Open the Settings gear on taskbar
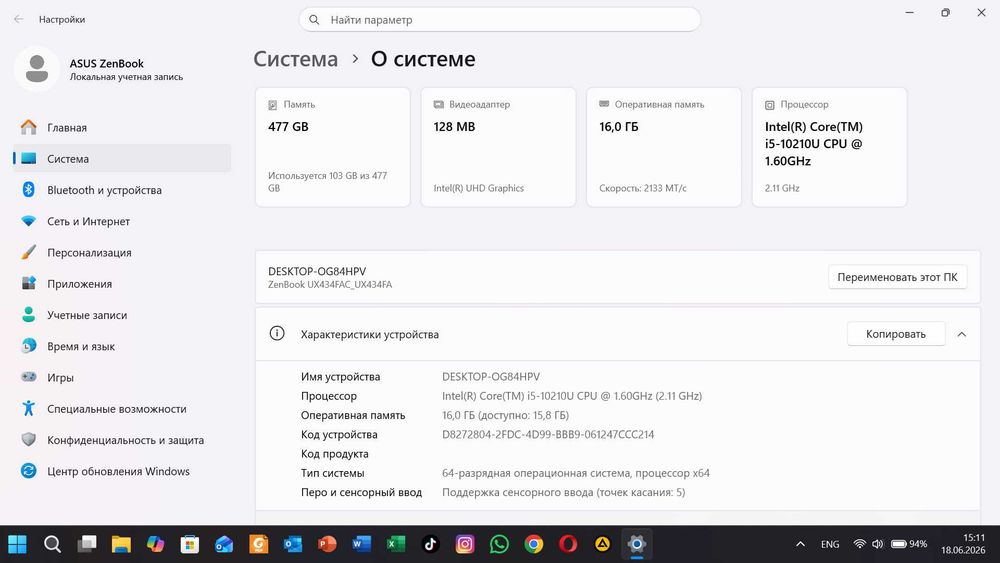The height and width of the screenshot is (563, 1000). pos(637,544)
